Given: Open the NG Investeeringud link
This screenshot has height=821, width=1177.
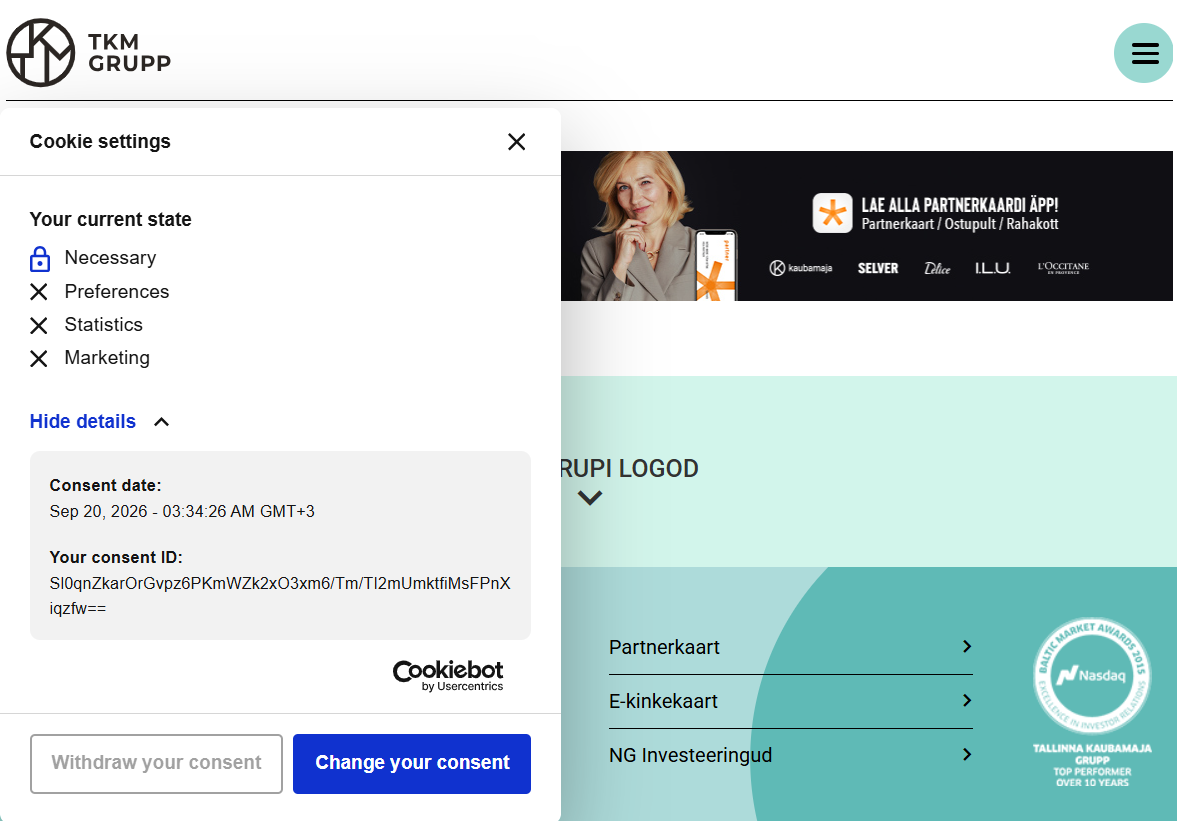Looking at the screenshot, I should coord(691,755).
